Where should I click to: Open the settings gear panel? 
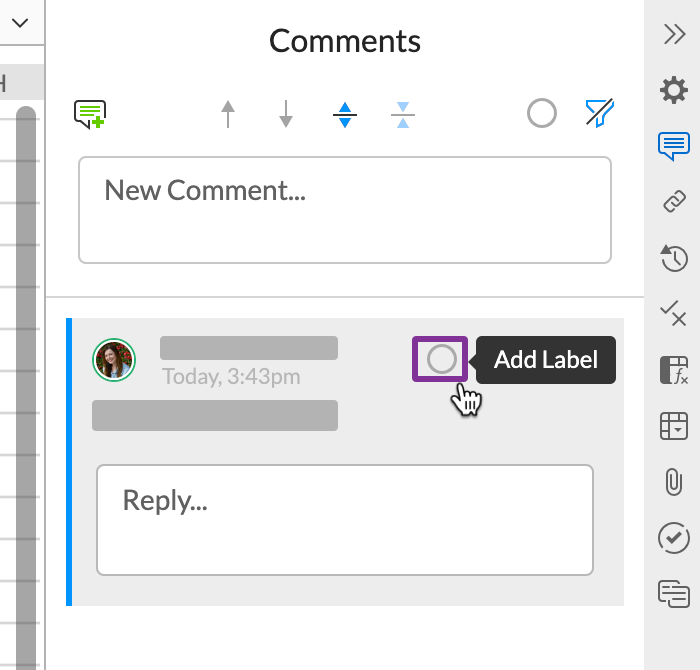tap(674, 91)
